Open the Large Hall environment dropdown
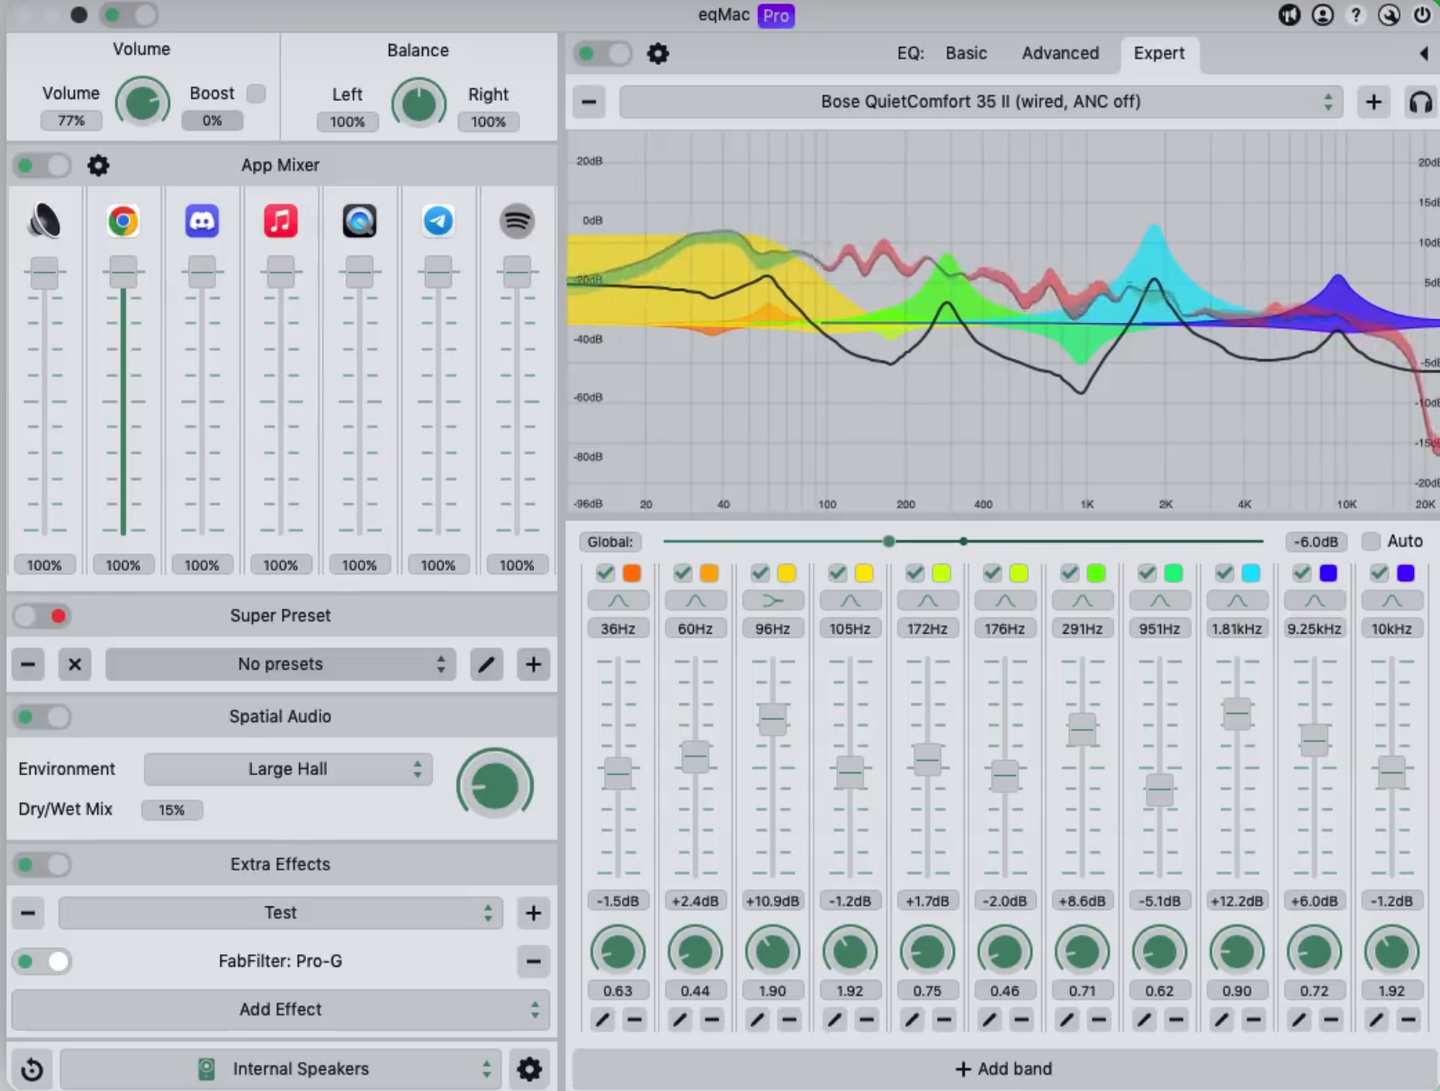1440x1091 pixels. point(288,769)
